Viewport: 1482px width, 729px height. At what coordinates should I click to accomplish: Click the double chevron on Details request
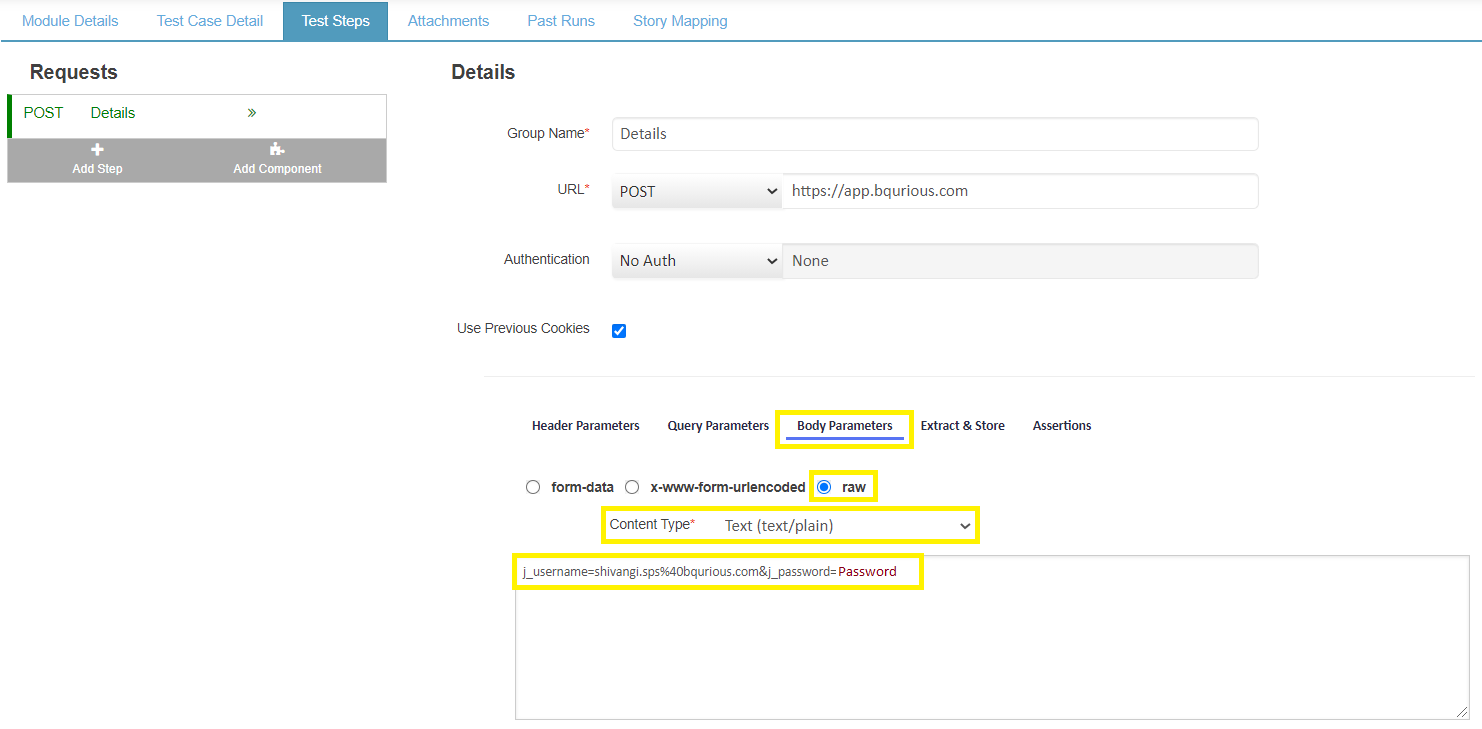point(252,113)
